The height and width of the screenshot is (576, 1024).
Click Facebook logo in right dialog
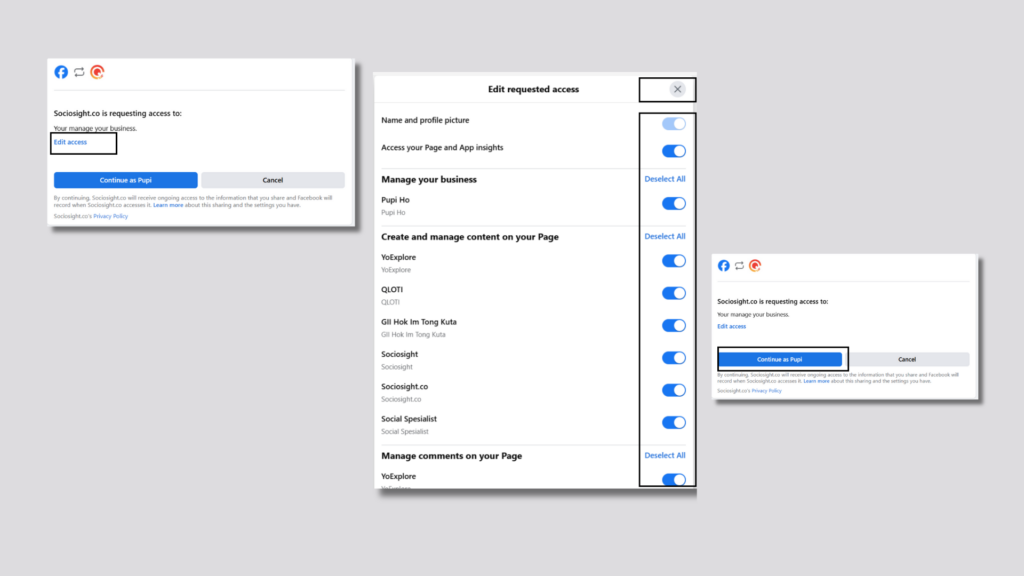tap(724, 265)
